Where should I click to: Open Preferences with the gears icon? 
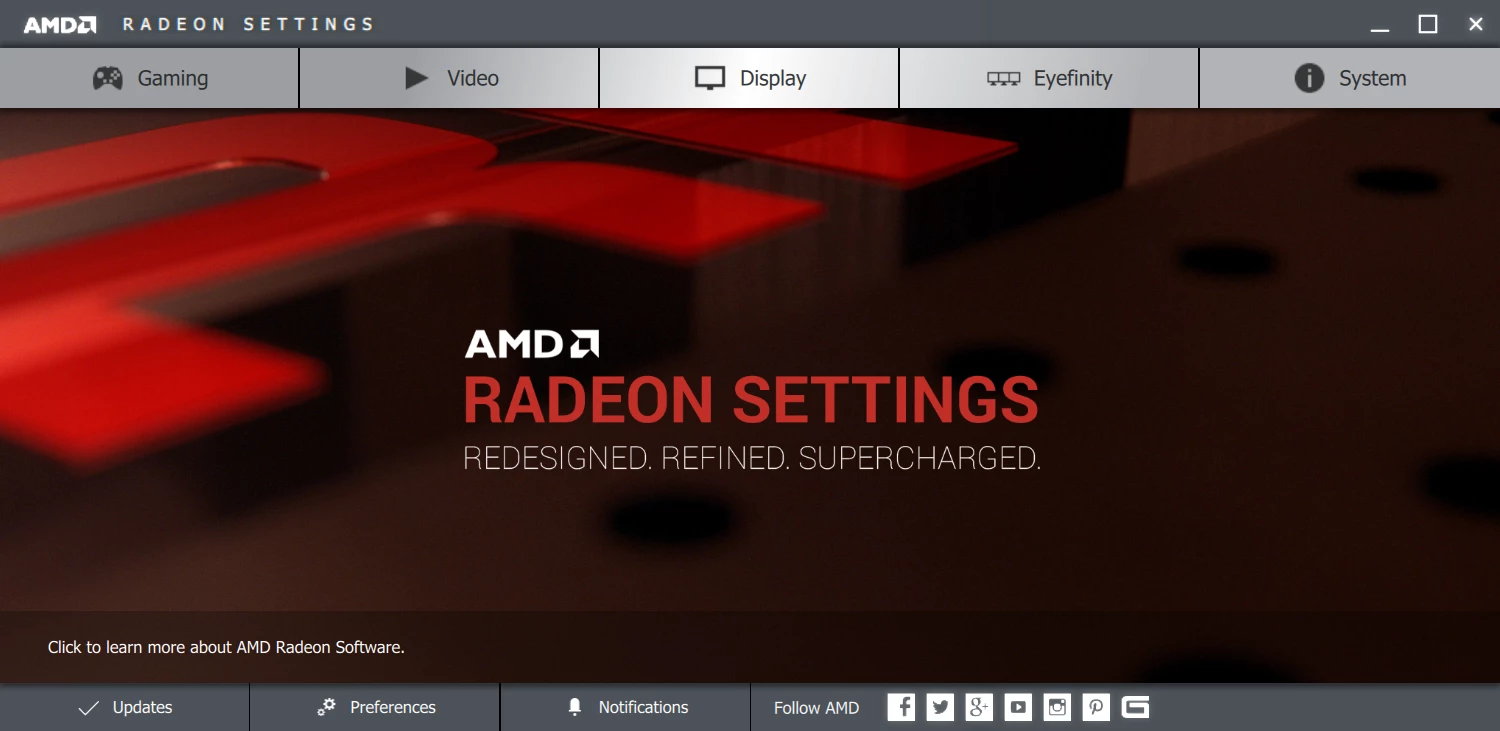(375, 707)
